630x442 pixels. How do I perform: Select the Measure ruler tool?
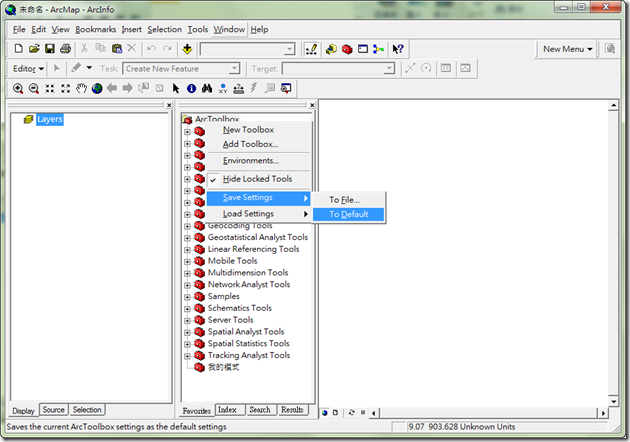click(x=239, y=88)
